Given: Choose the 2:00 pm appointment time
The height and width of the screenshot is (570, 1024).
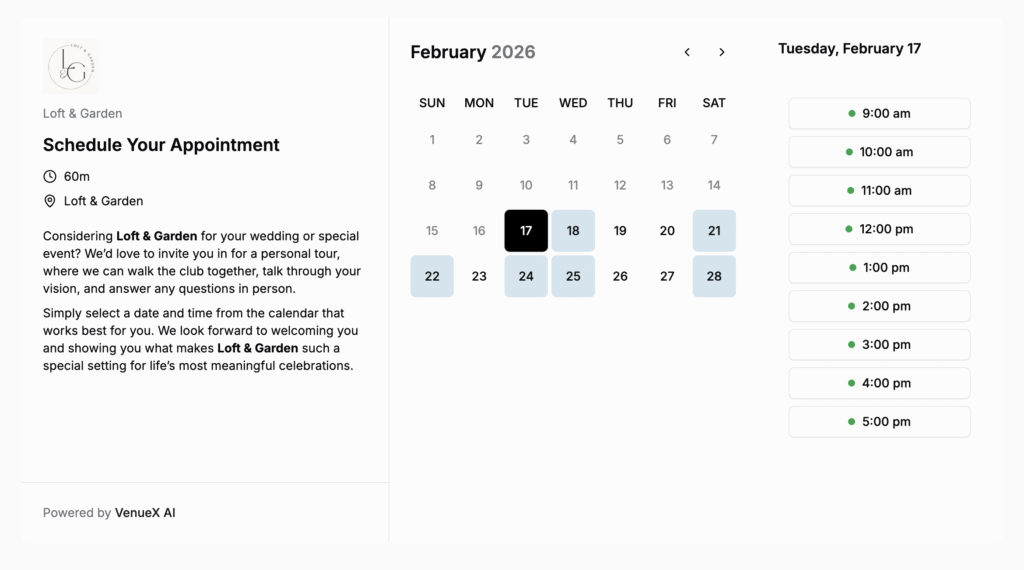Looking at the screenshot, I should pos(879,306).
